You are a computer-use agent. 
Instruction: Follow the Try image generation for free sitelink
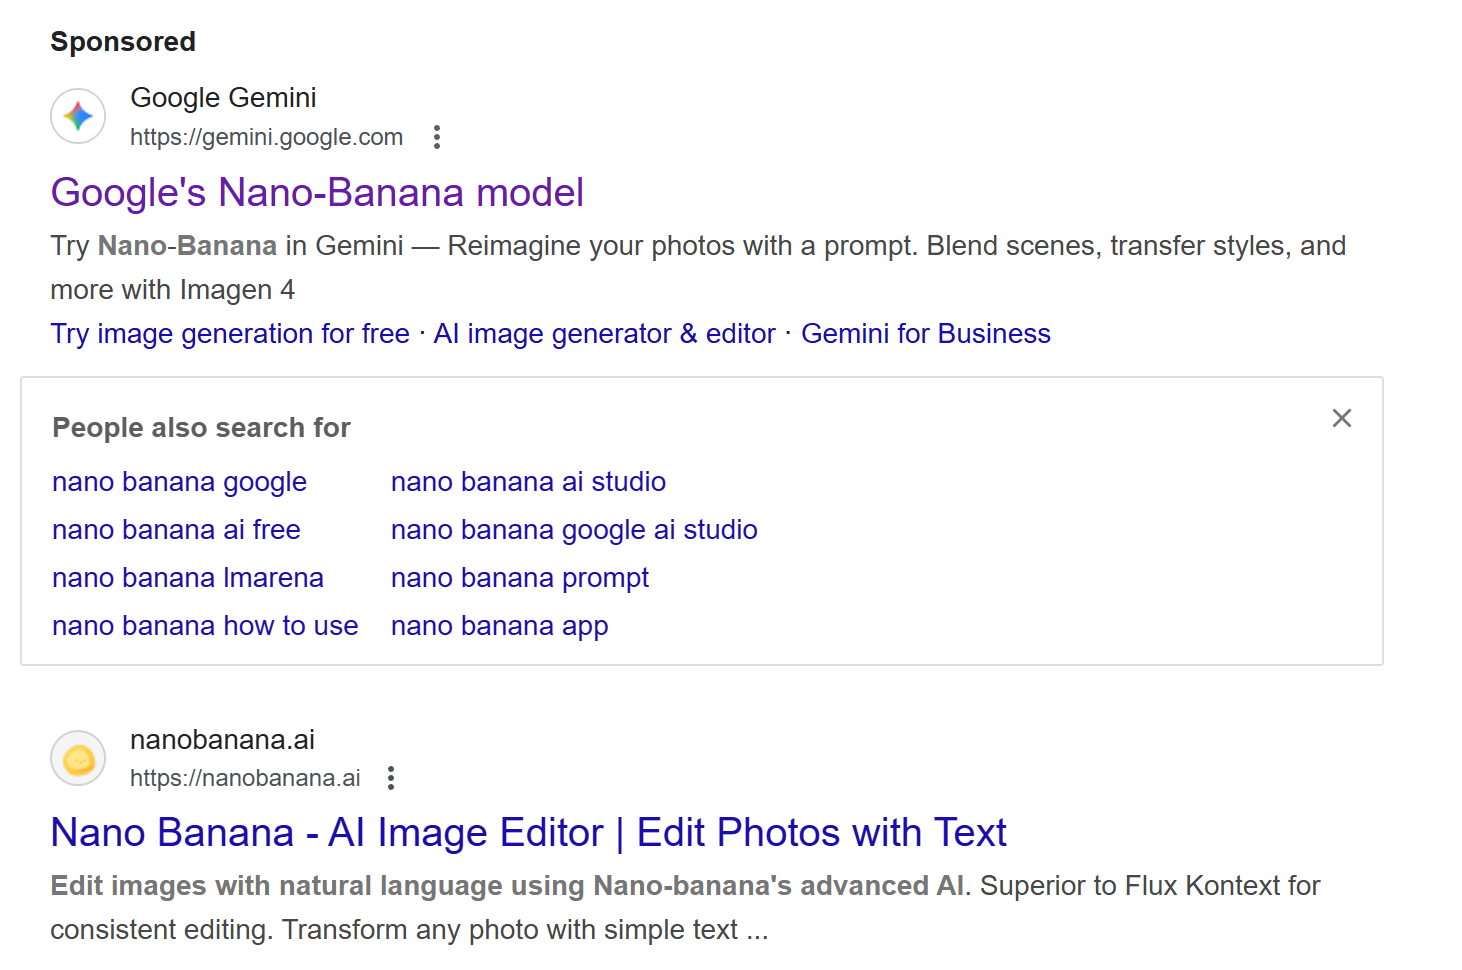(230, 334)
